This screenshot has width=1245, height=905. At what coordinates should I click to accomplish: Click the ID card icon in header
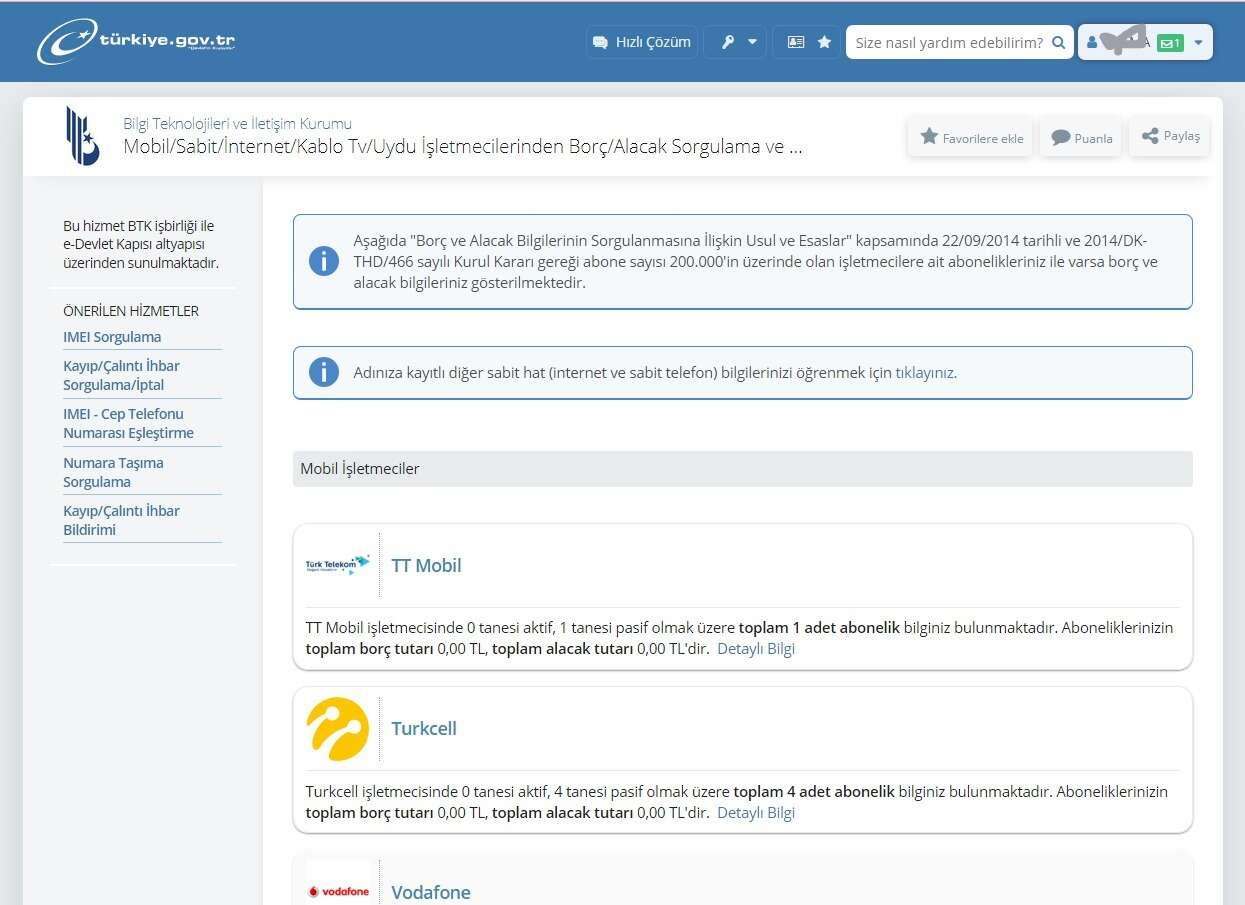click(795, 42)
